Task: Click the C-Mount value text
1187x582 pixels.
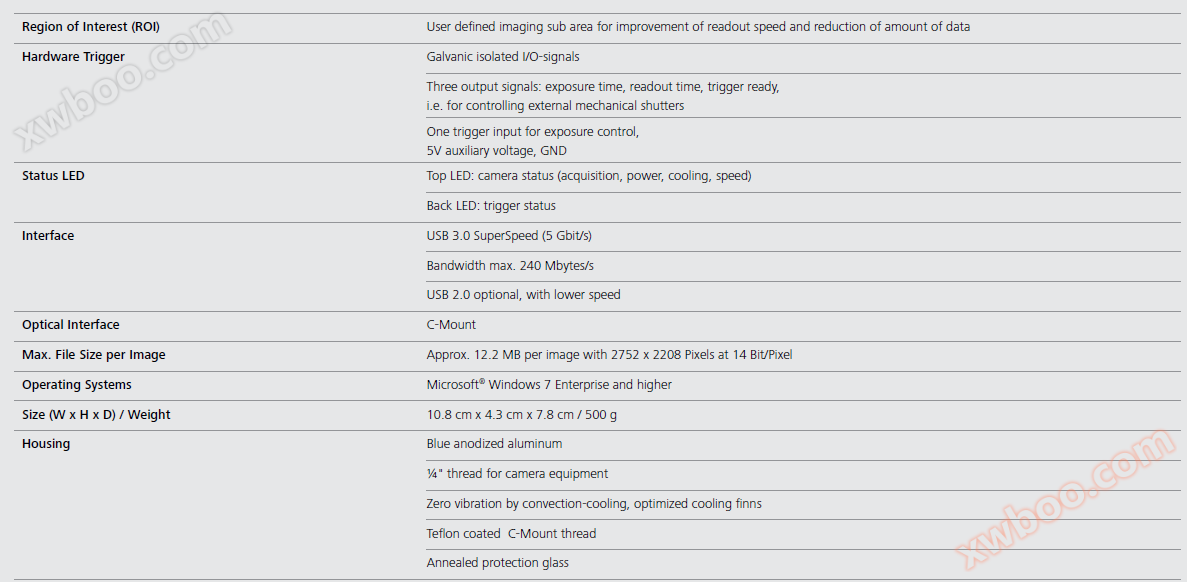Action: tap(451, 325)
